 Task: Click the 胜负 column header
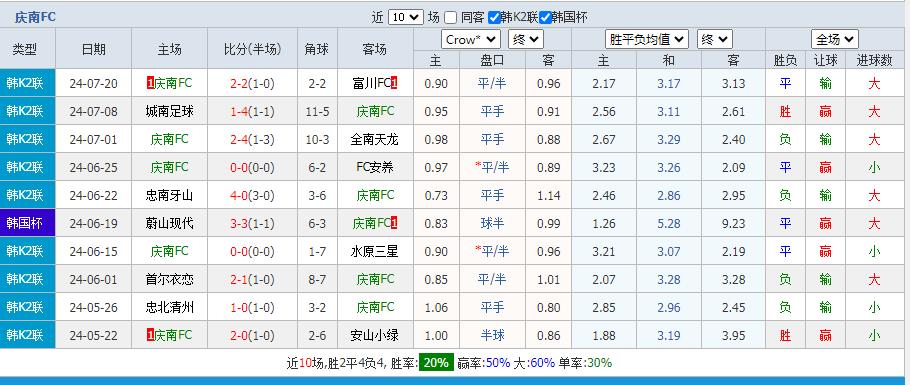click(785, 60)
